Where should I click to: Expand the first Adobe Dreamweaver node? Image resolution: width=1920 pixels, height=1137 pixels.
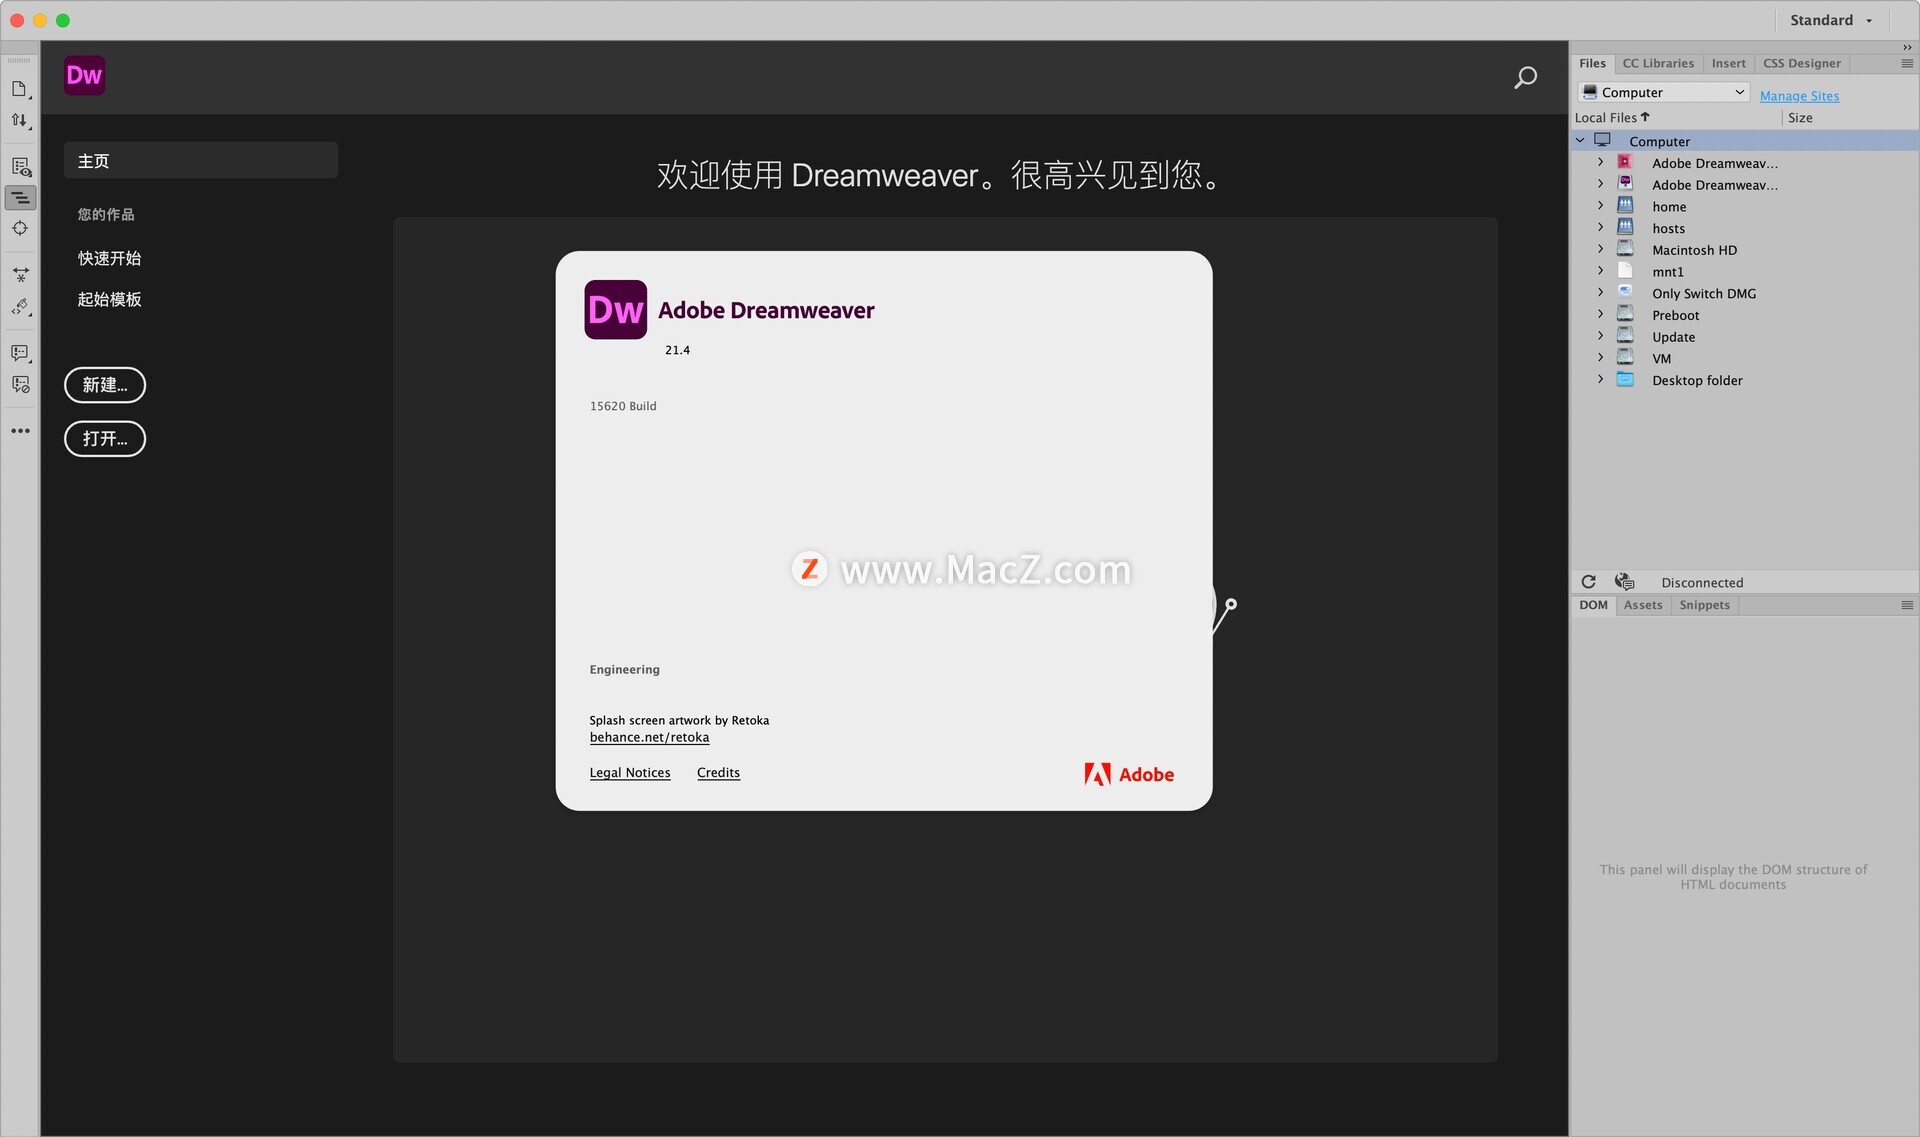tap(1600, 163)
